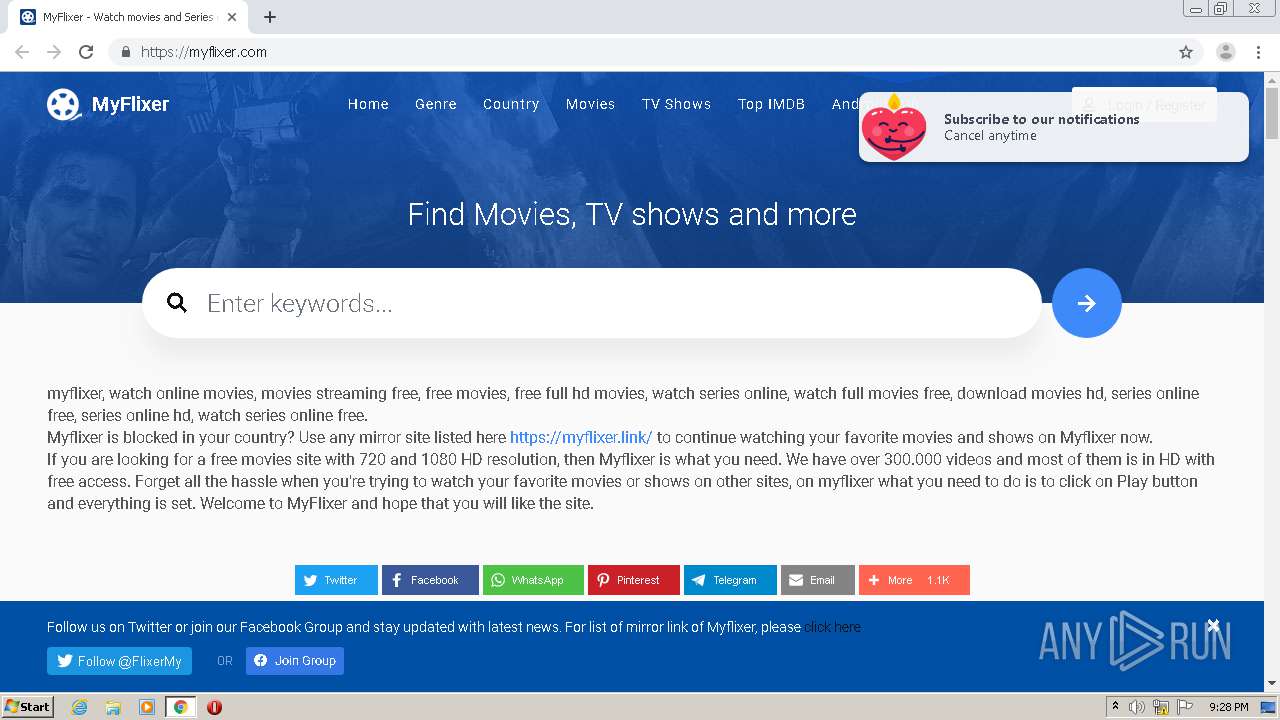Image resolution: width=1280 pixels, height=720 pixels.
Task: Share via WhatsApp button
Action: point(533,580)
